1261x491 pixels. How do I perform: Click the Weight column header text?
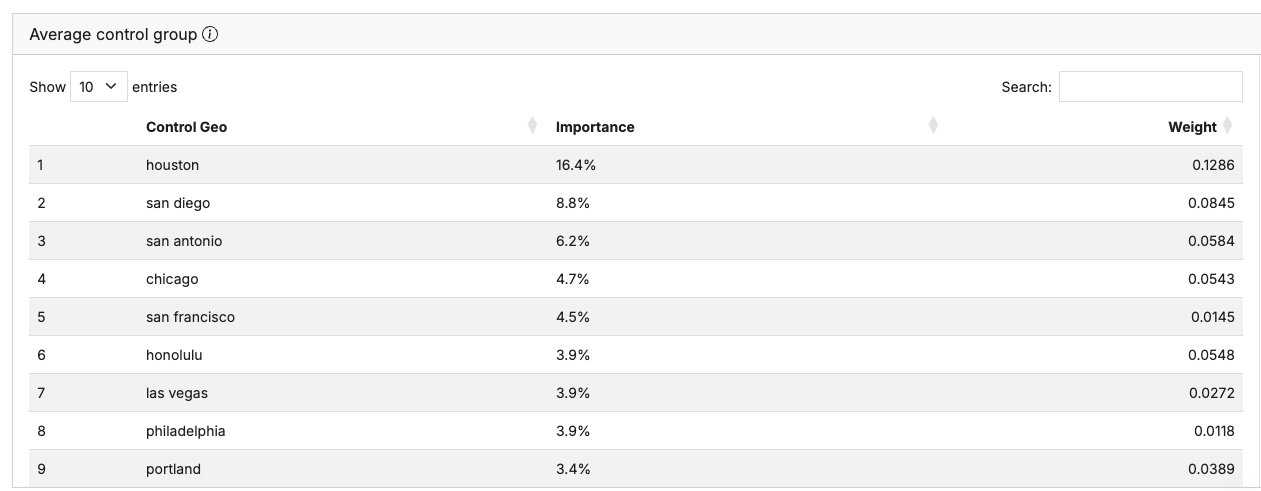point(1192,127)
